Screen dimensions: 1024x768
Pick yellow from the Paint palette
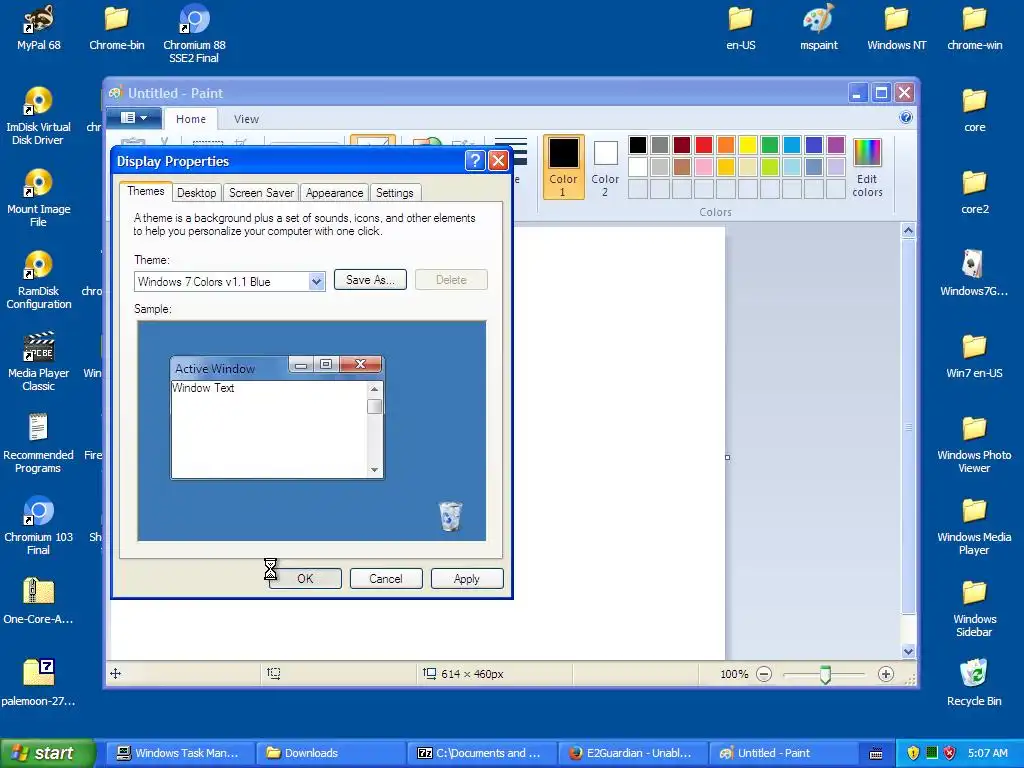coord(748,145)
